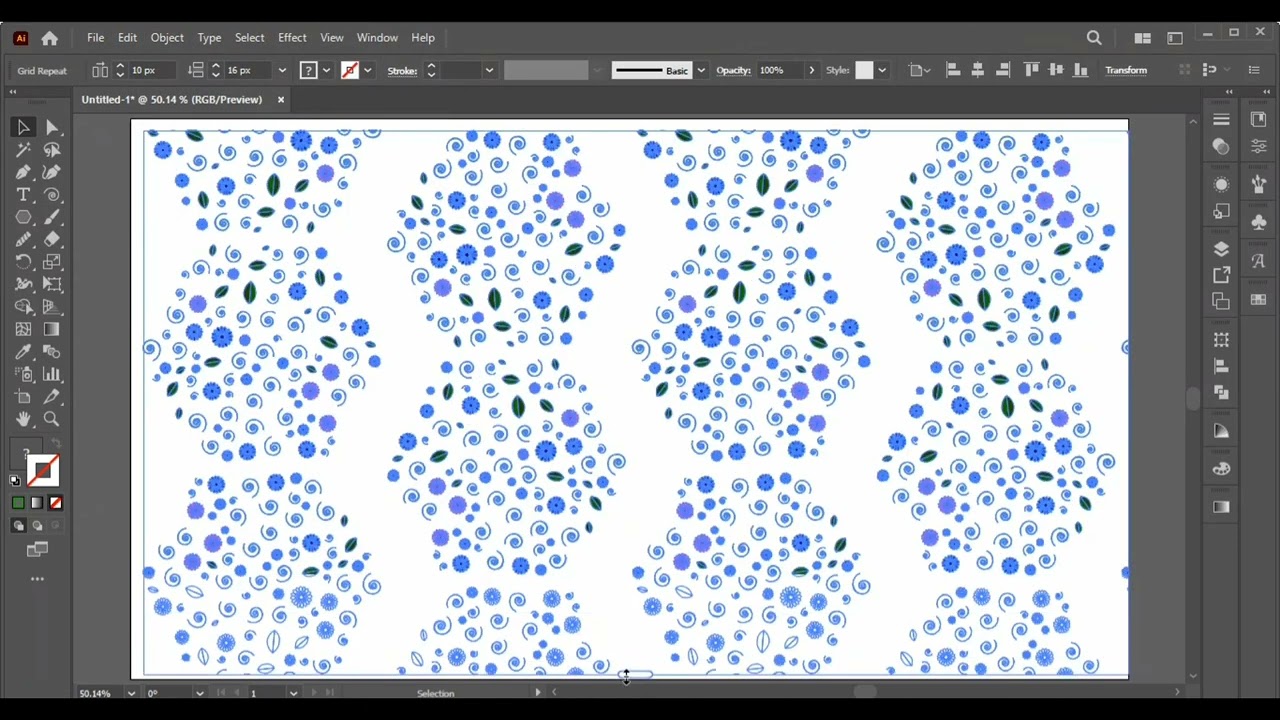Viewport: 1280px width, 720px height.
Task: Select the Slice tool
Action: click(x=52, y=397)
